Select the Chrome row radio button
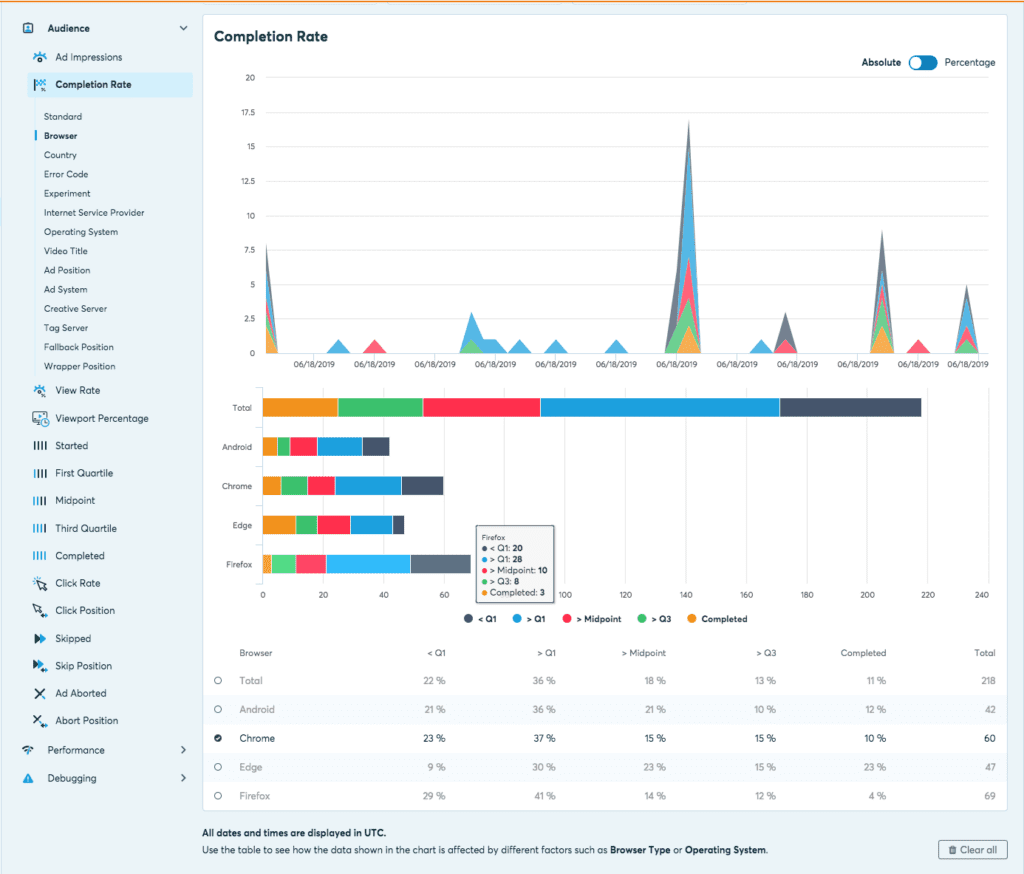 [218, 738]
